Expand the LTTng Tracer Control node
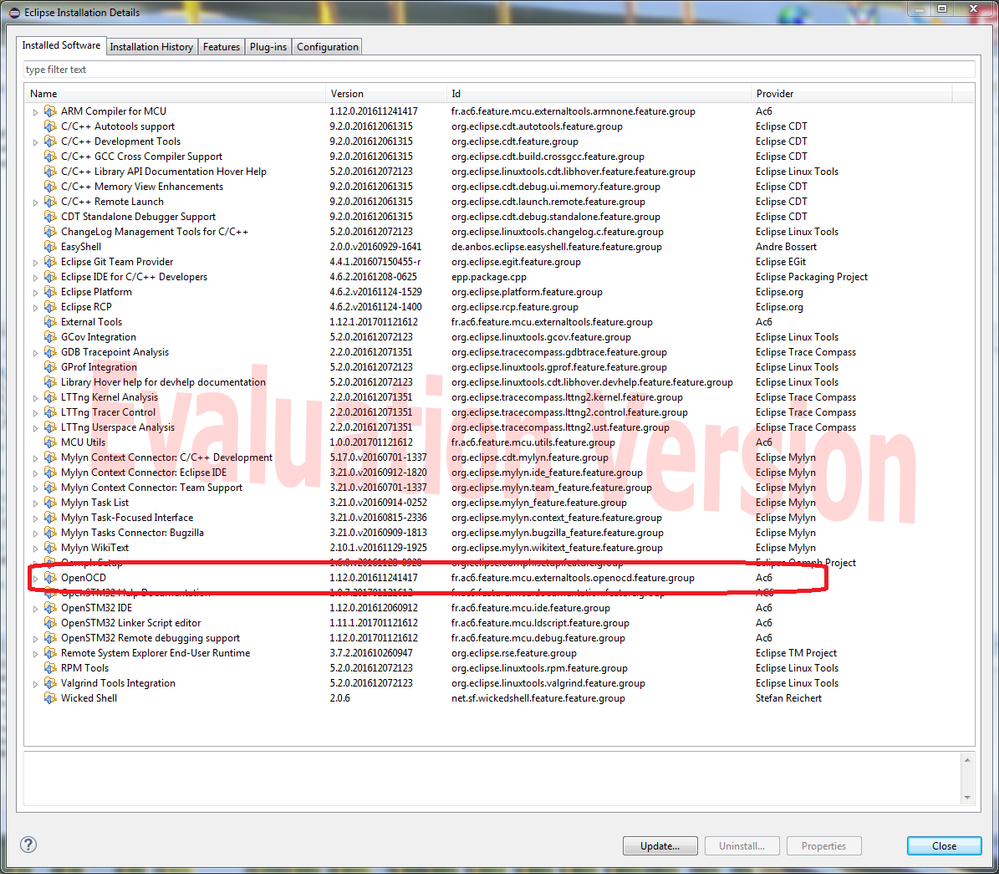Viewport: 999px width, 874px height. pos(36,413)
